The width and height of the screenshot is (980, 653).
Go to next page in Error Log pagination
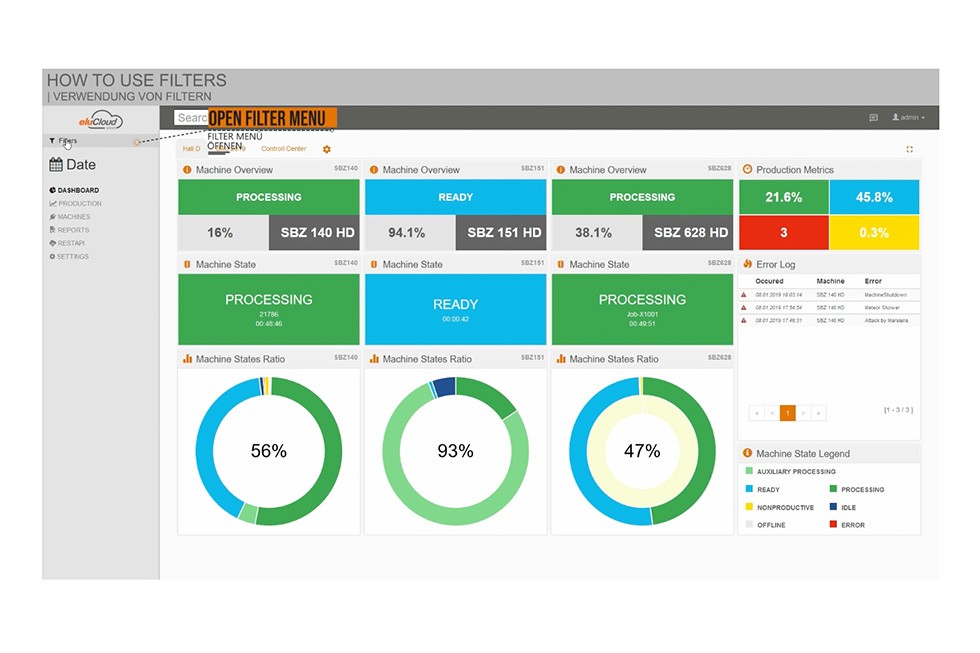[x=803, y=412]
